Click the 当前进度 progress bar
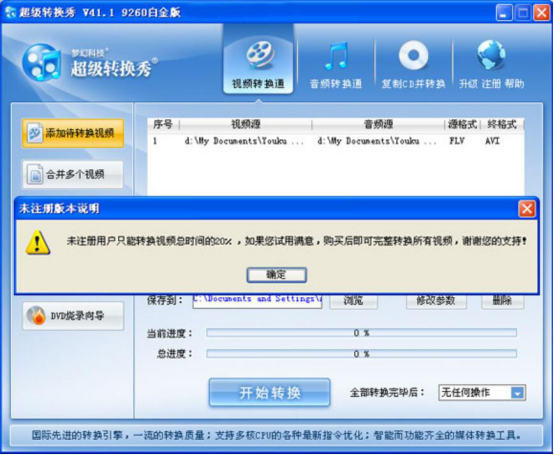Screen dimensions: 554x455 (x=361, y=333)
